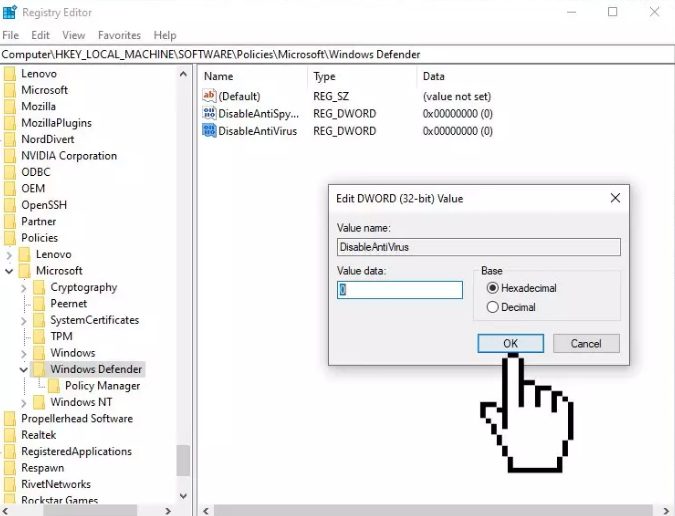Click the Partner folder icon
The image size is (675, 516).
[x=10, y=221]
